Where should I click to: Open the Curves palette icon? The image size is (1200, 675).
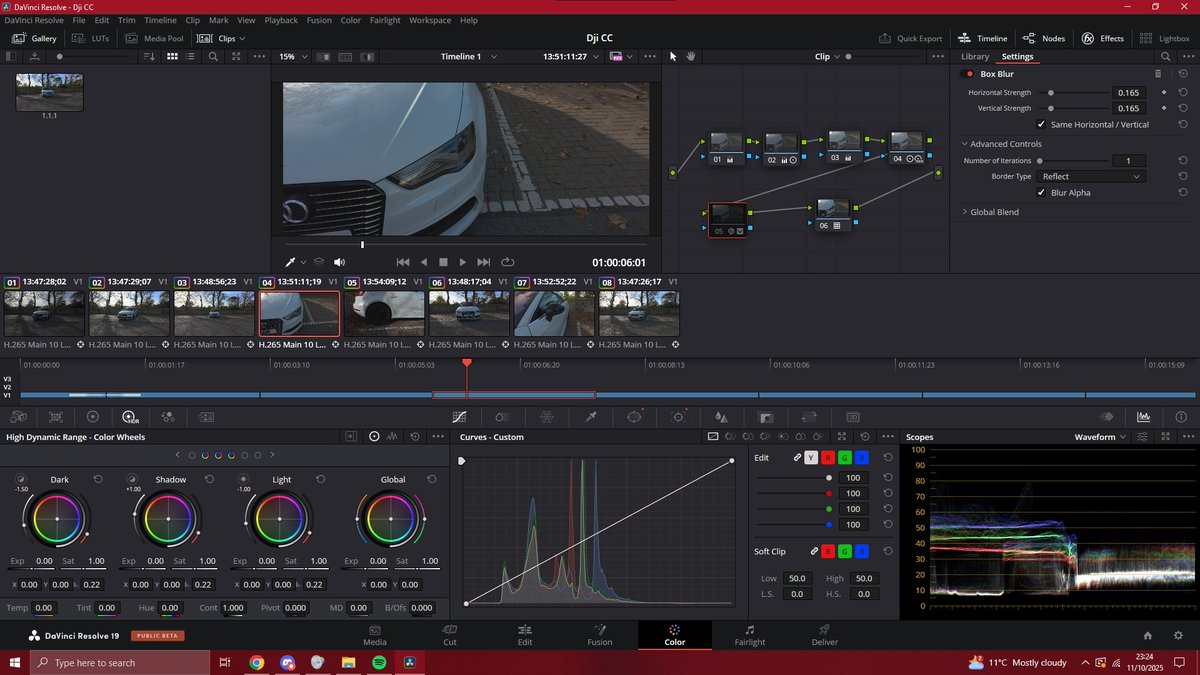(x=459, y=416)
